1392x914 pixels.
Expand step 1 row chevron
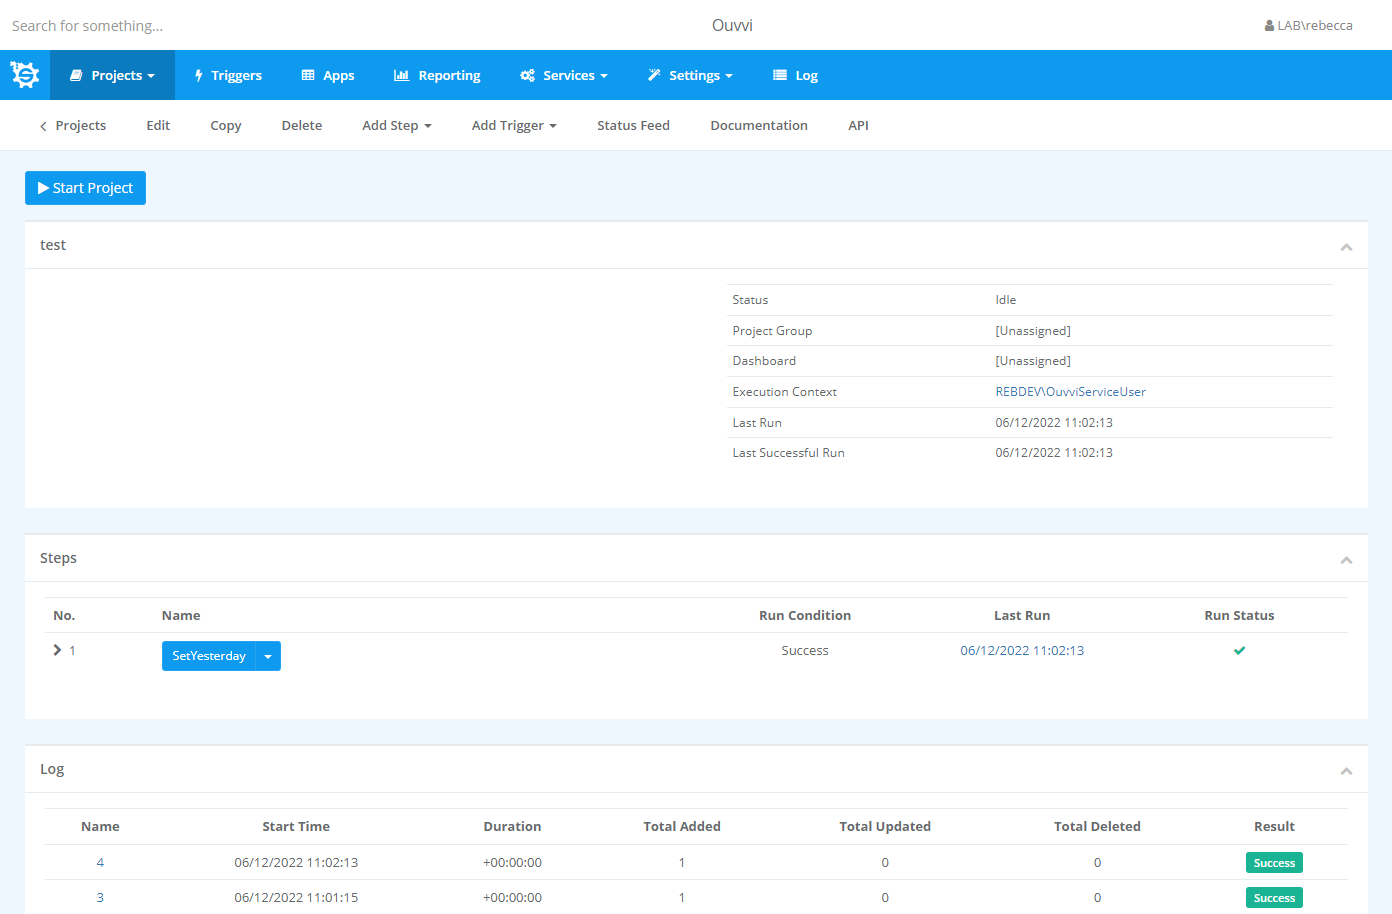(x=57, y=650)
